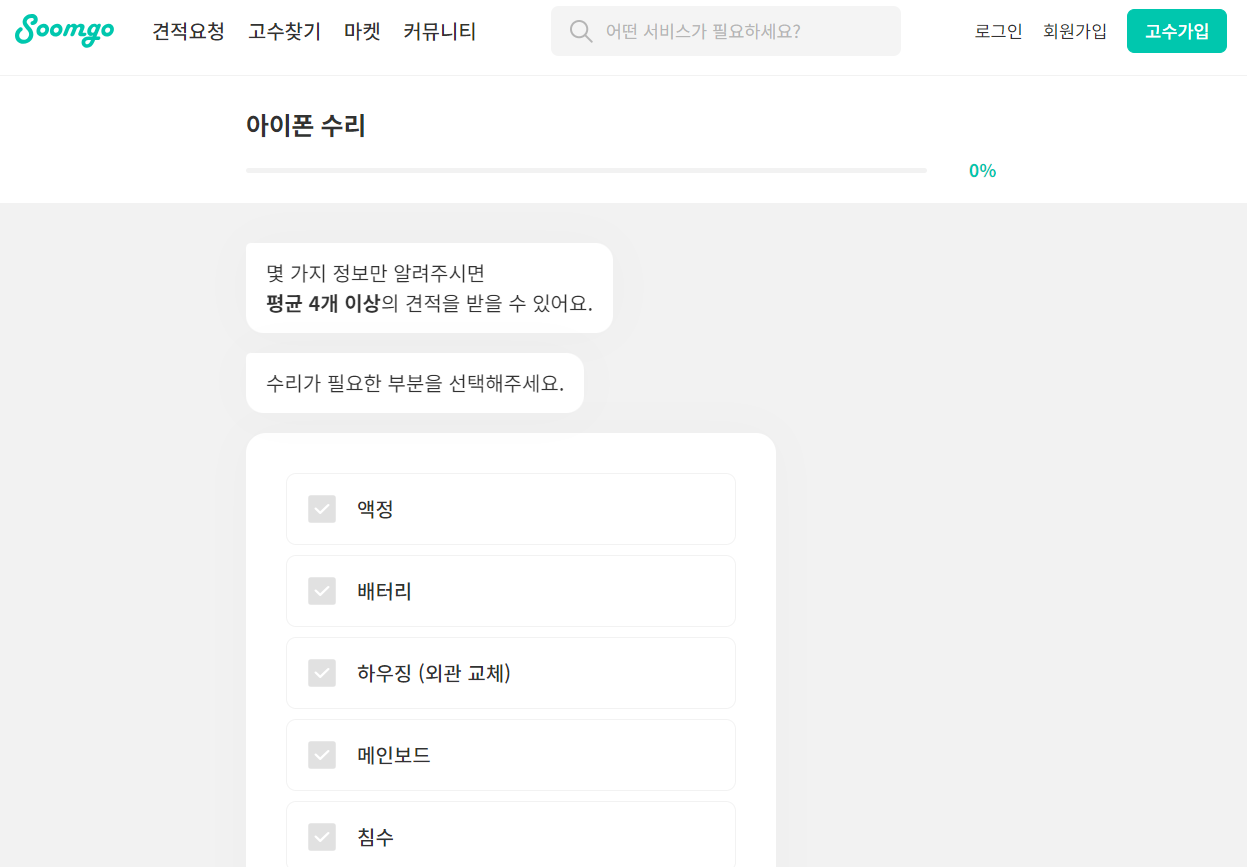Switch to the 마켓 section

(x=362, y=31)
